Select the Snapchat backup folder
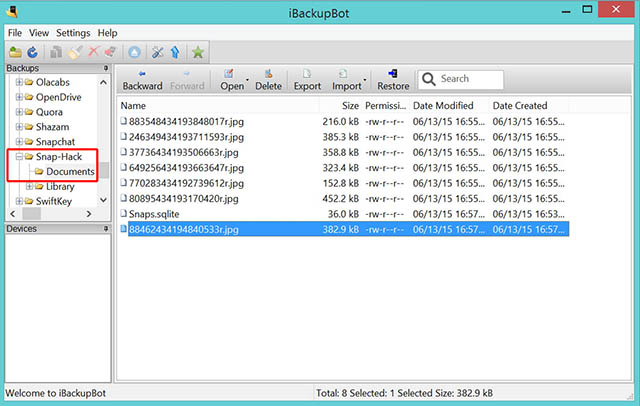This screenshot has height=406, width=640. pos(55,142)
